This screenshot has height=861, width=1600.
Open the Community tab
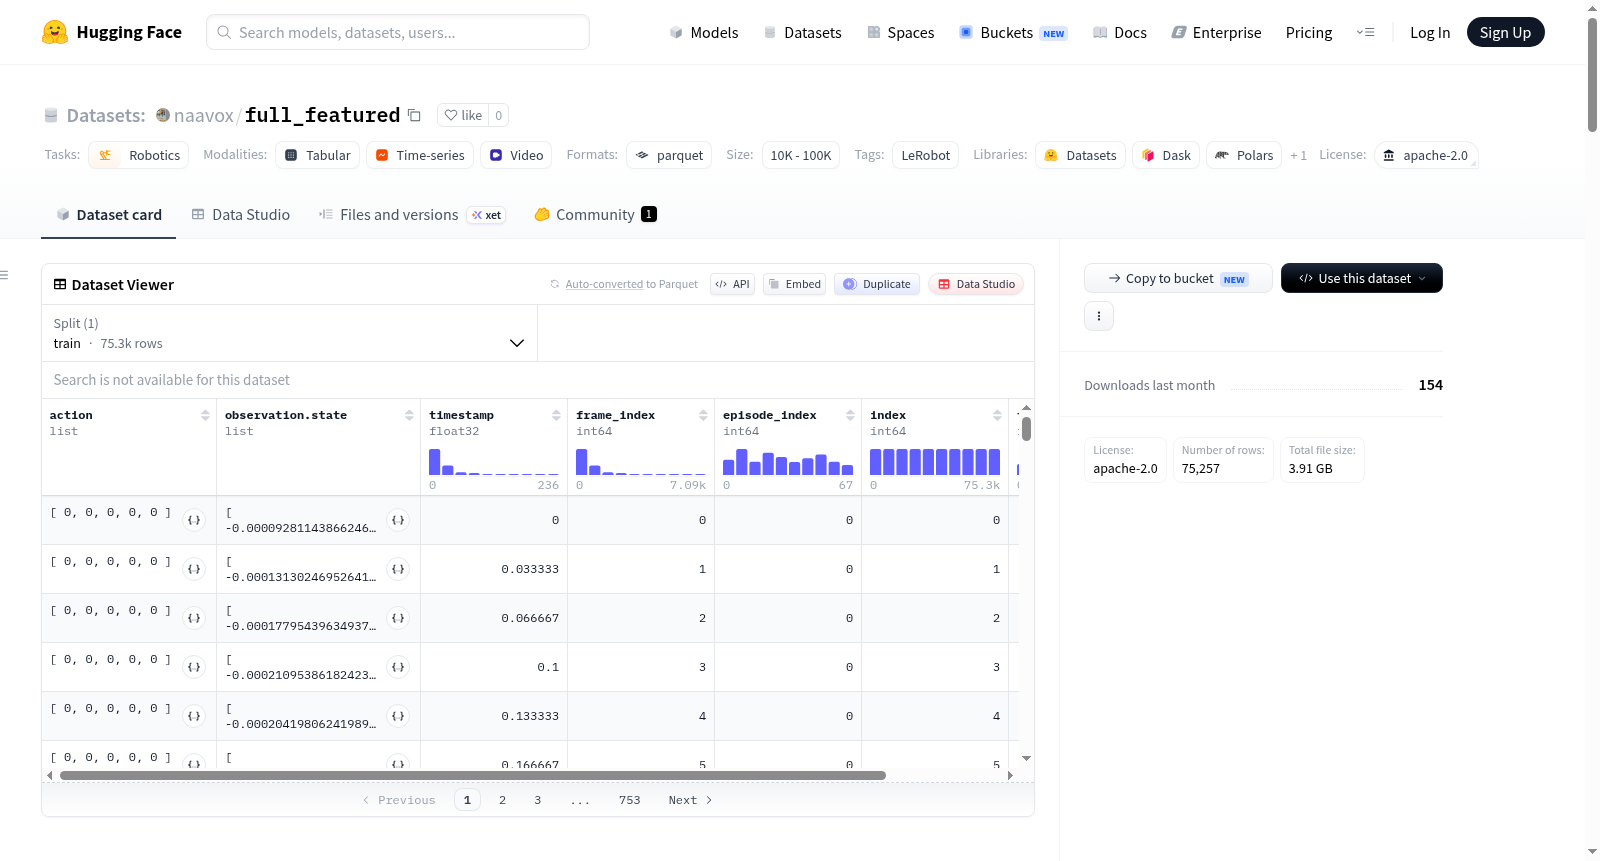click(595, 215)
